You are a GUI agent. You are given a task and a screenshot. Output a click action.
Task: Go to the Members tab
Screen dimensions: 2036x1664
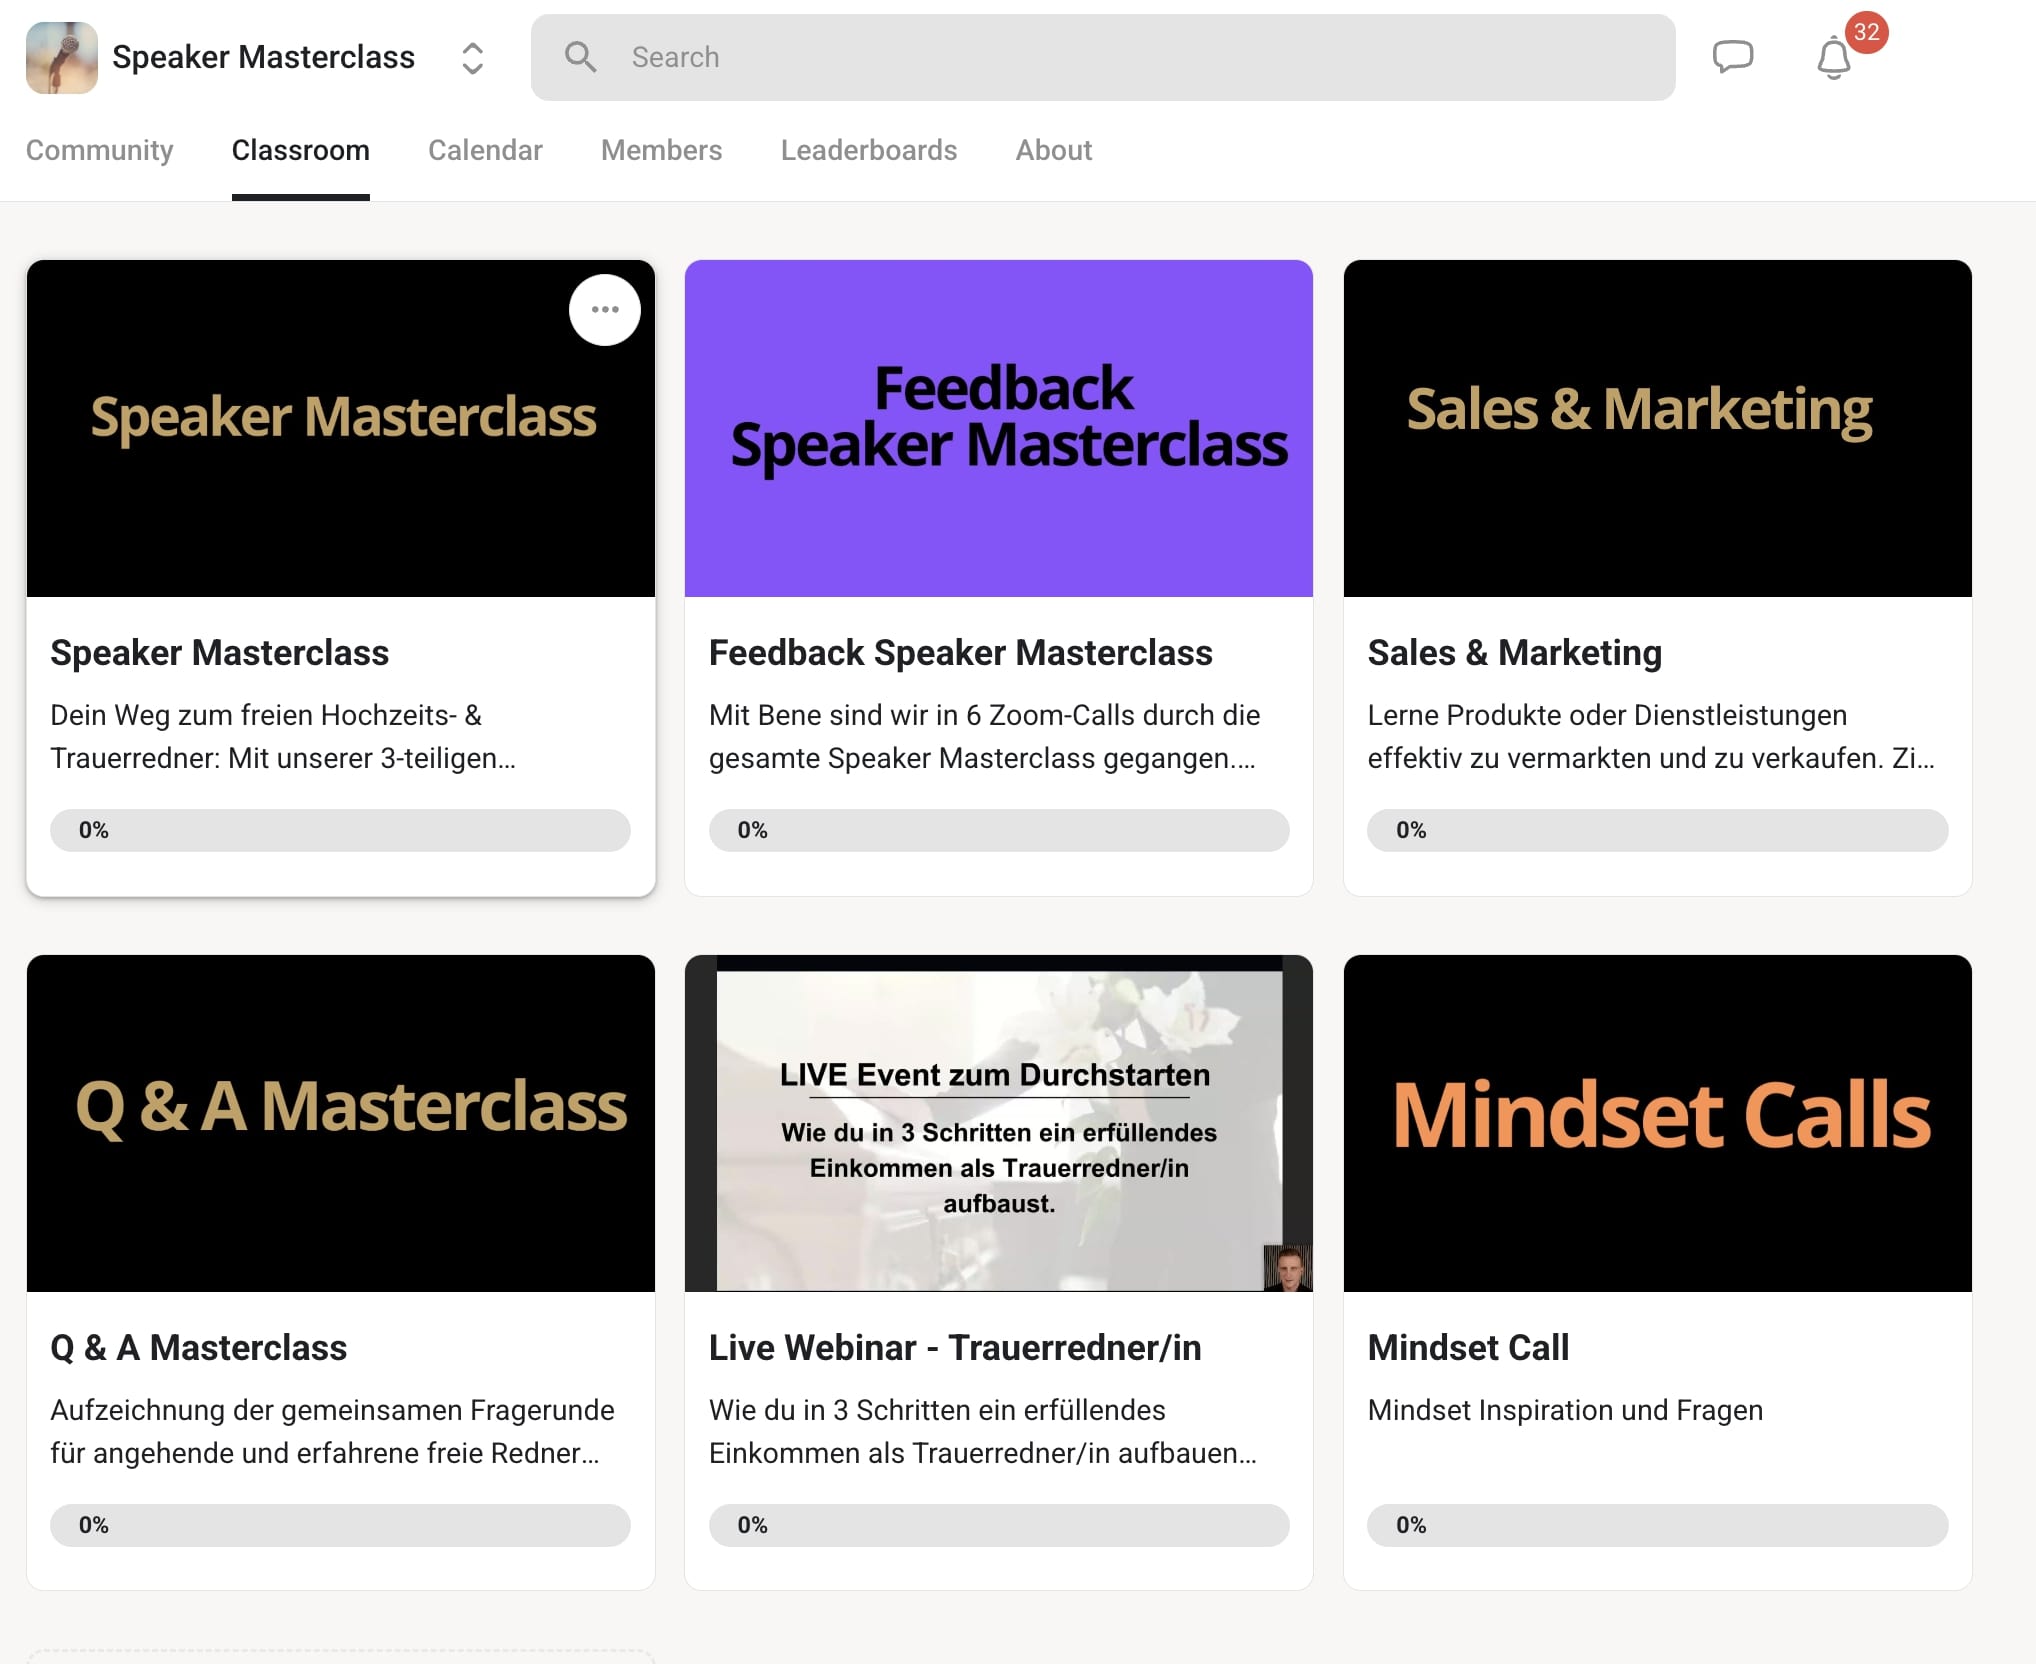click(x=661, y=150)
